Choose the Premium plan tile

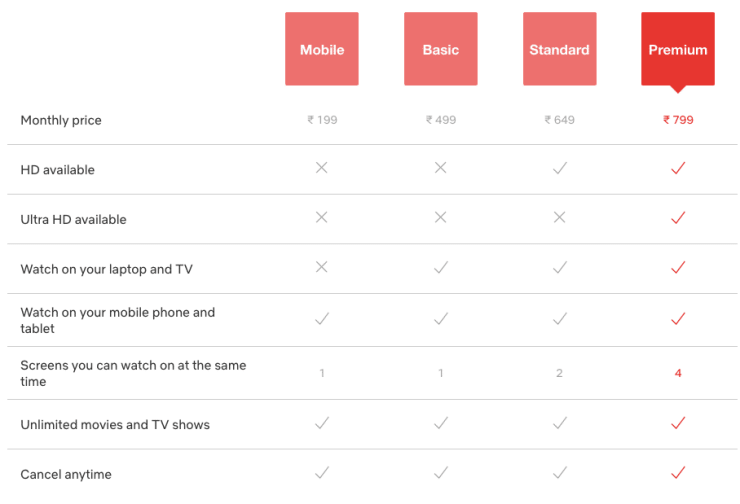pyautogui.click(x=678, y=49)
